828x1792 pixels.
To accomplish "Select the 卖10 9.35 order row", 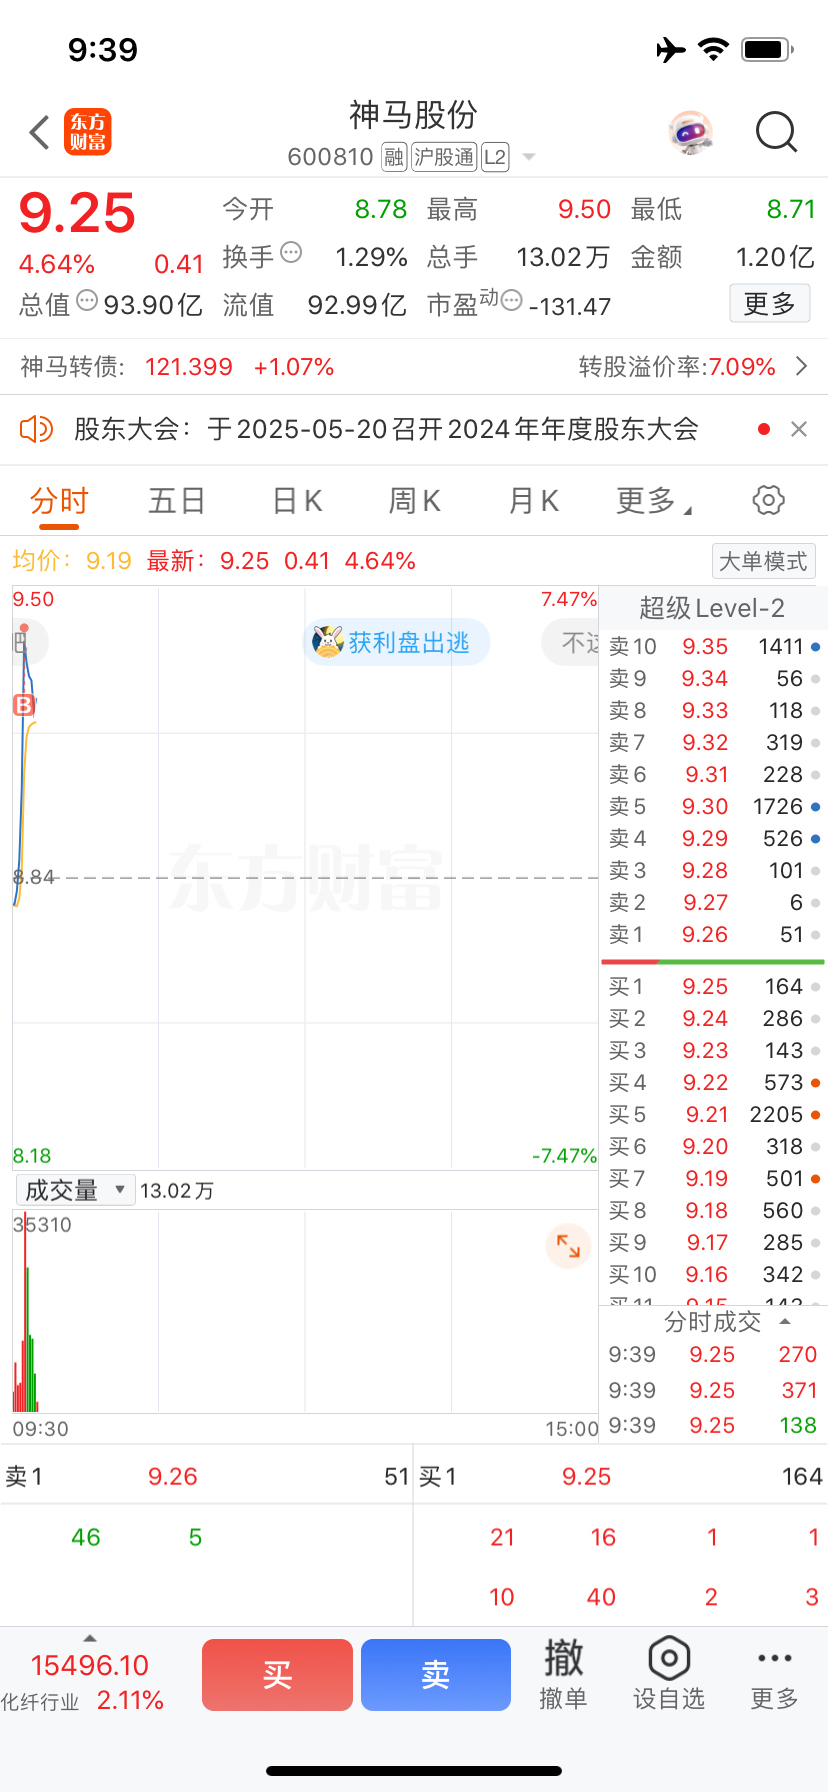I will tap(714, 647).
